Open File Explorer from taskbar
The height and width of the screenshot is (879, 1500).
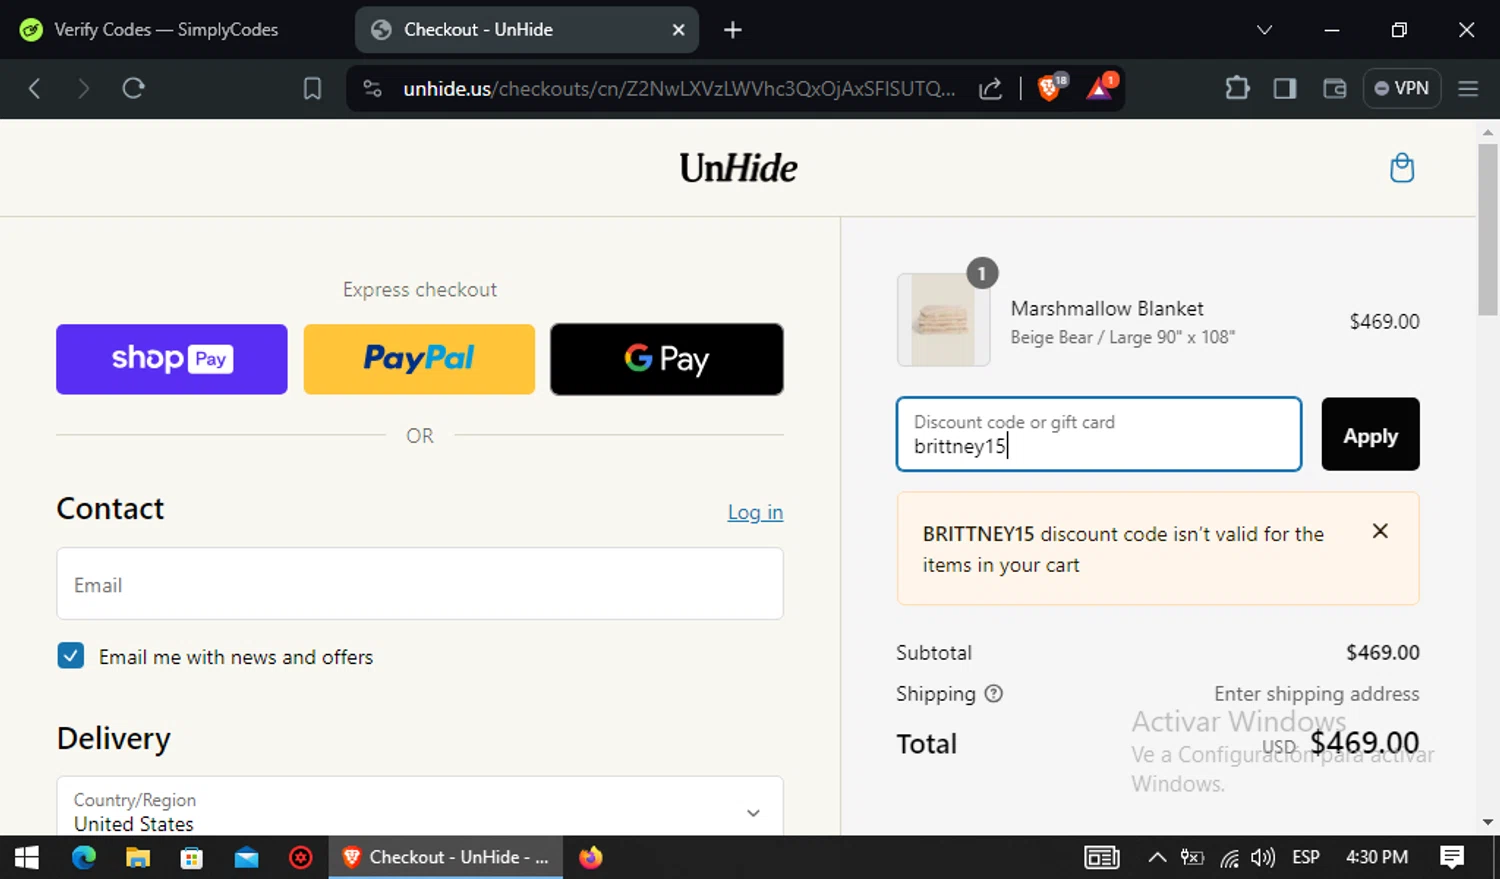tap(137, 857)
